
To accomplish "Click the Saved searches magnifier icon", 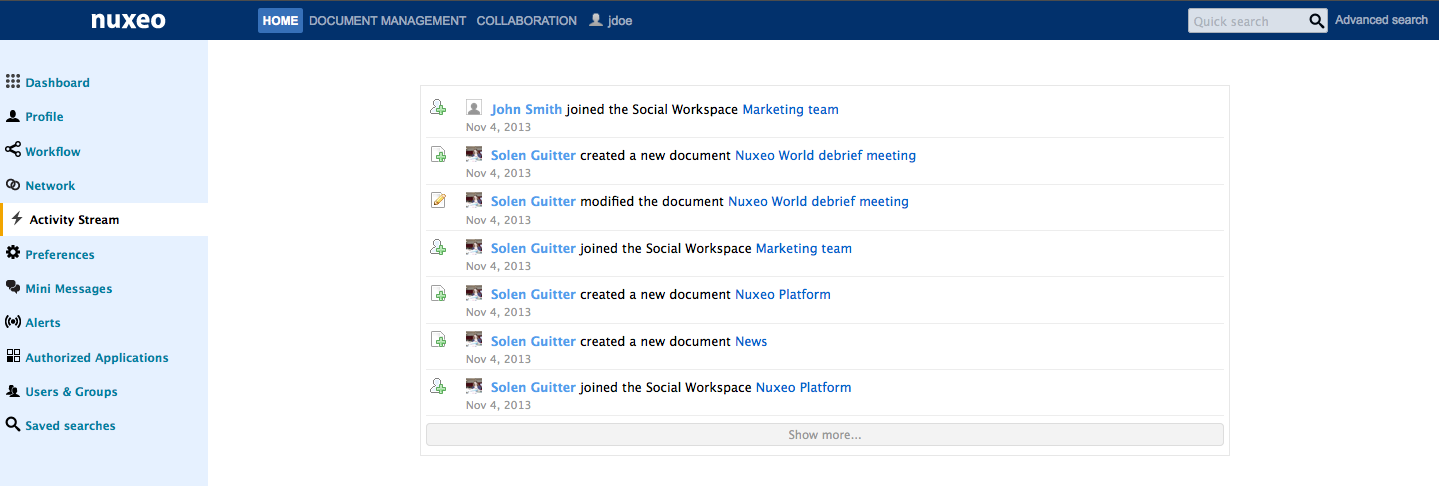I will [13, 425].
